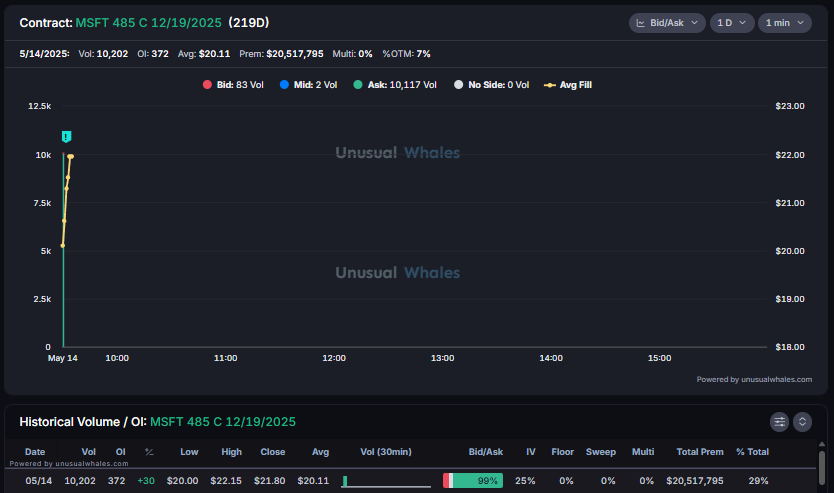The width and height of the screenshot is (834, 493).
Task: Sort table by High column
Action: coord(231,452)
